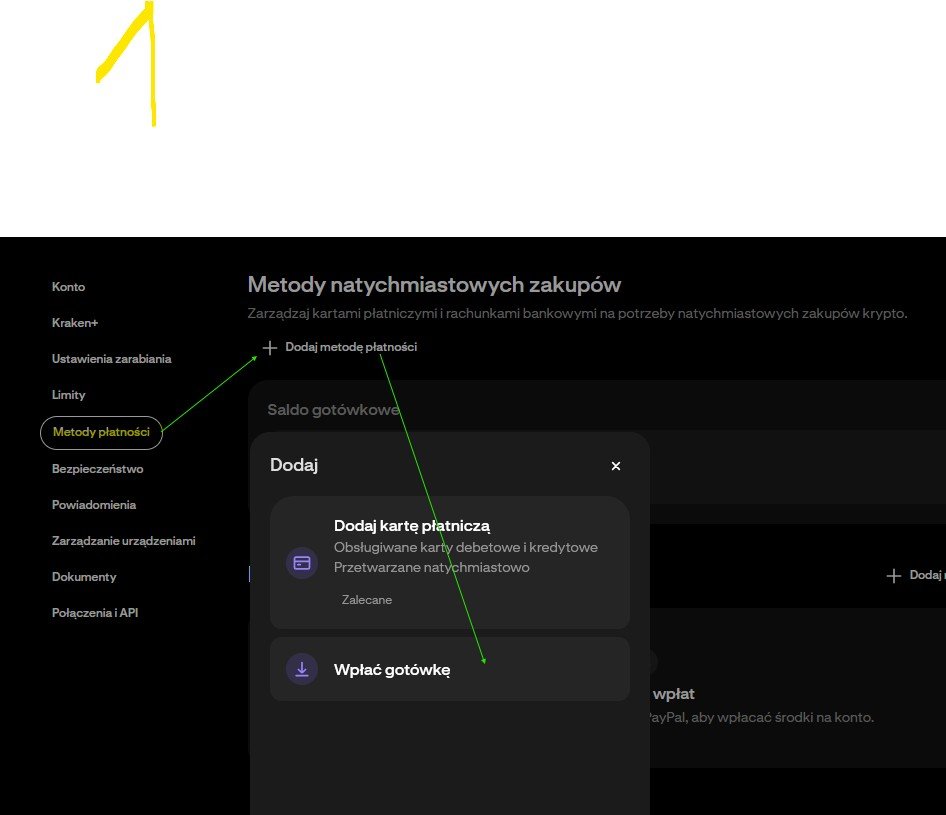This screenshot has height=815, width=946.
Task: Click the plus icon beside Dodaj metodę płatności
Action: click(x=270, y=347)
